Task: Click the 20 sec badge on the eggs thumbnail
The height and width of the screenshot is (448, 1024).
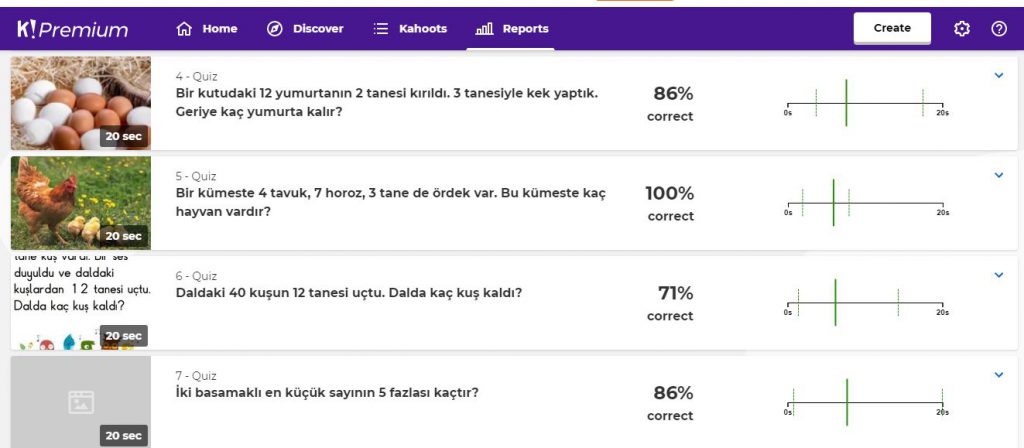Action: (123, 136)
